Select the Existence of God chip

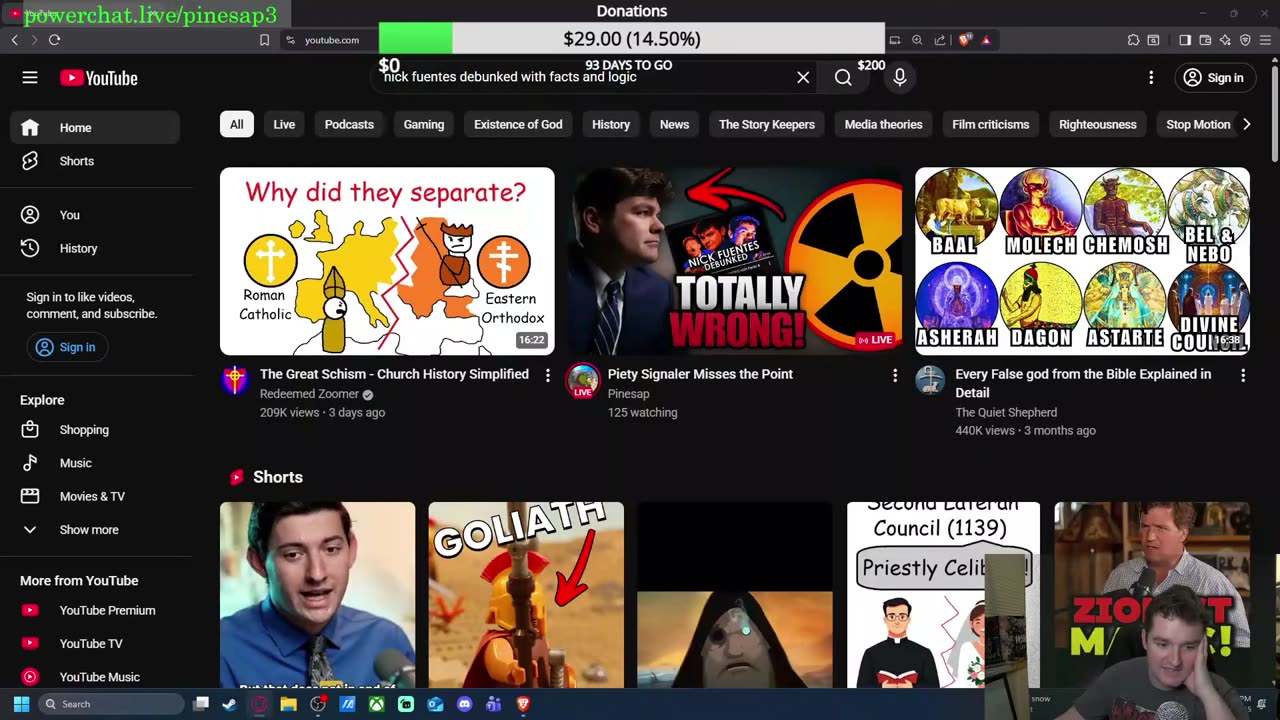click(x=518, y=124)
